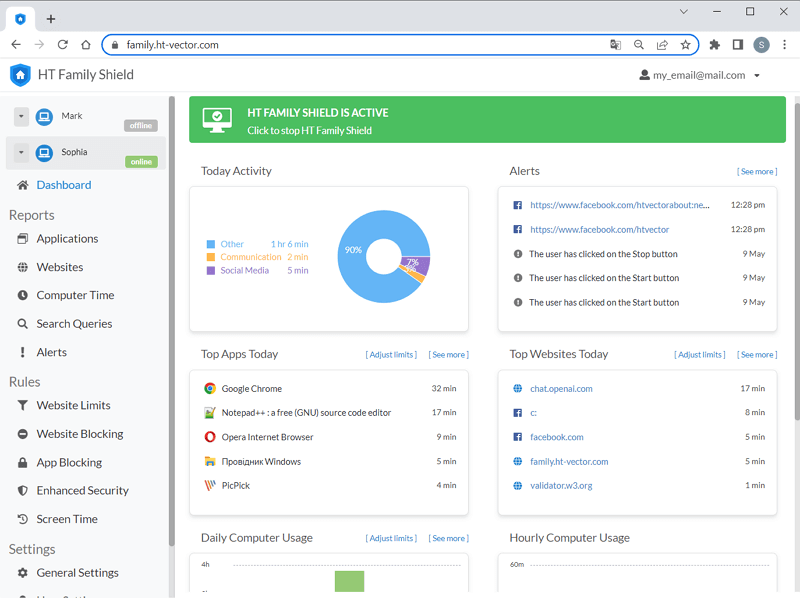Click the browser home button

point(86,45)
